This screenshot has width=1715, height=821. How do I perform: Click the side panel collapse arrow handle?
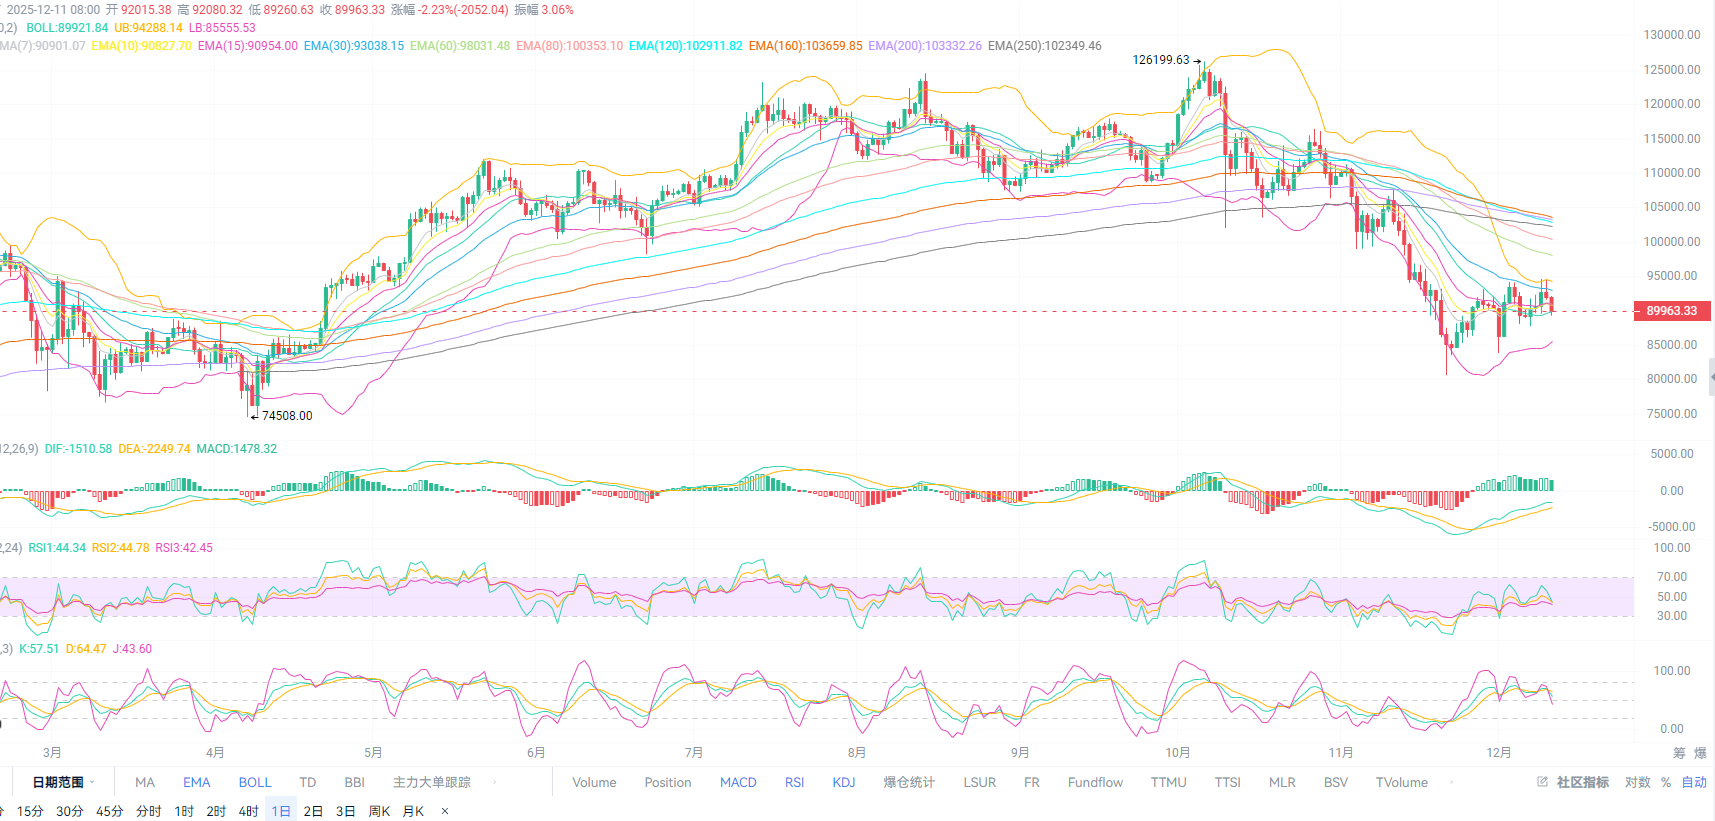[1711, 377]
